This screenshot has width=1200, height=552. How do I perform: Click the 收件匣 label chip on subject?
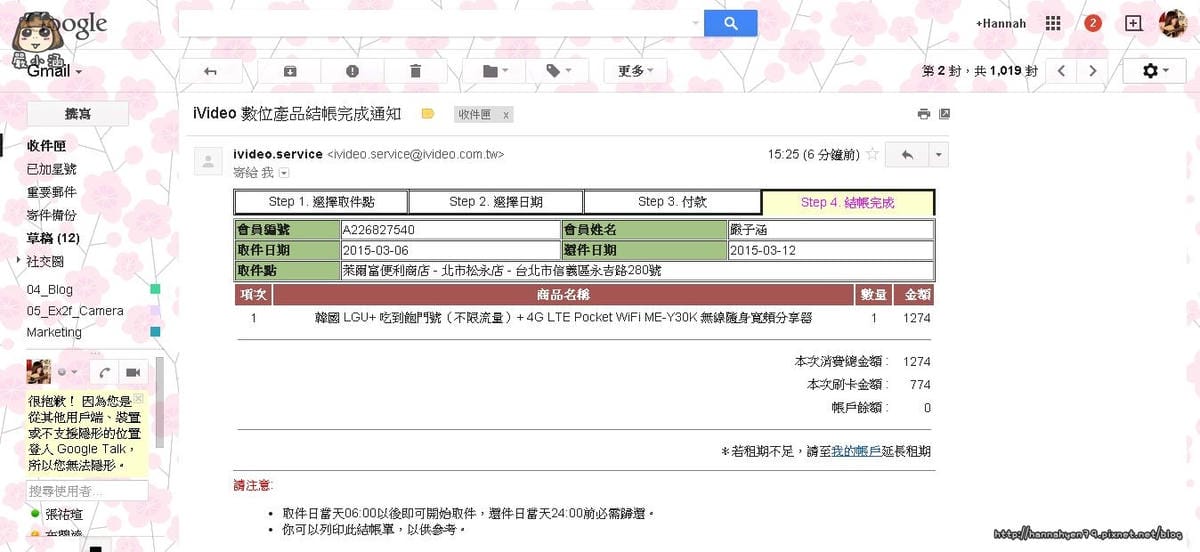pos(475,115)
